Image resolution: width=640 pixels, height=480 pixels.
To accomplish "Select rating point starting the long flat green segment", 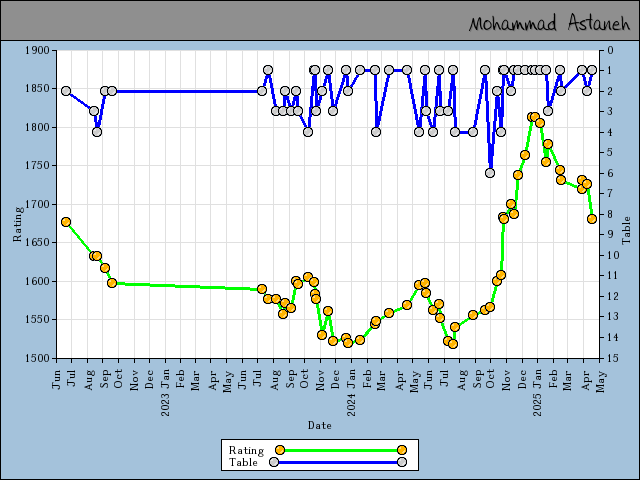I will click(112, 283).
